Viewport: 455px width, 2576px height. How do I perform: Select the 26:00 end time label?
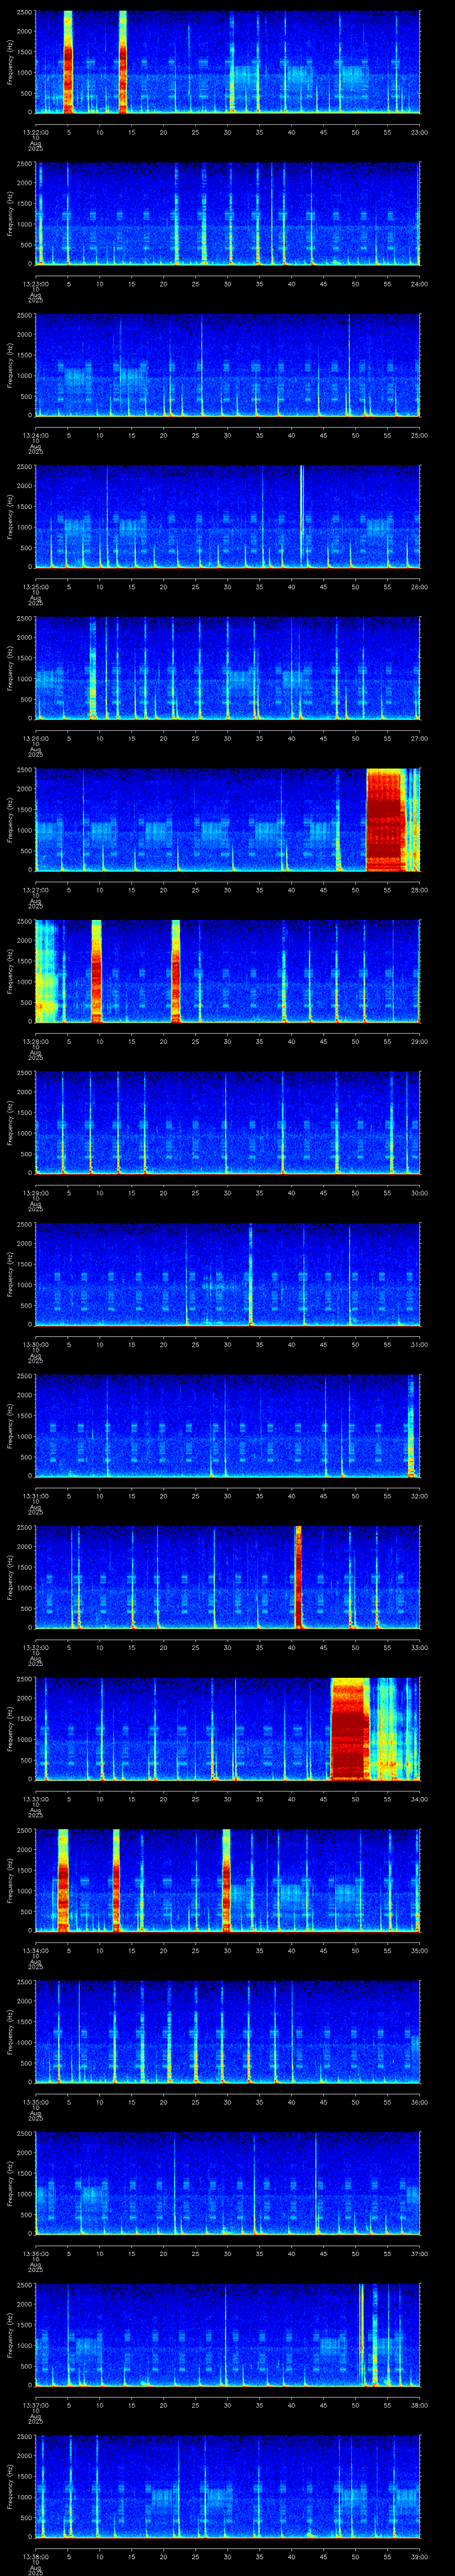[x=419, y=586]
